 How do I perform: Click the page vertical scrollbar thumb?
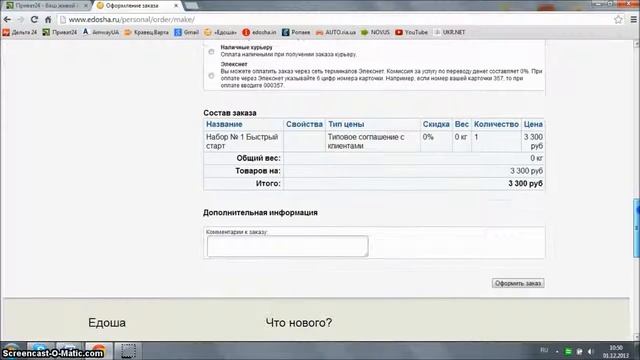point(636,228)
